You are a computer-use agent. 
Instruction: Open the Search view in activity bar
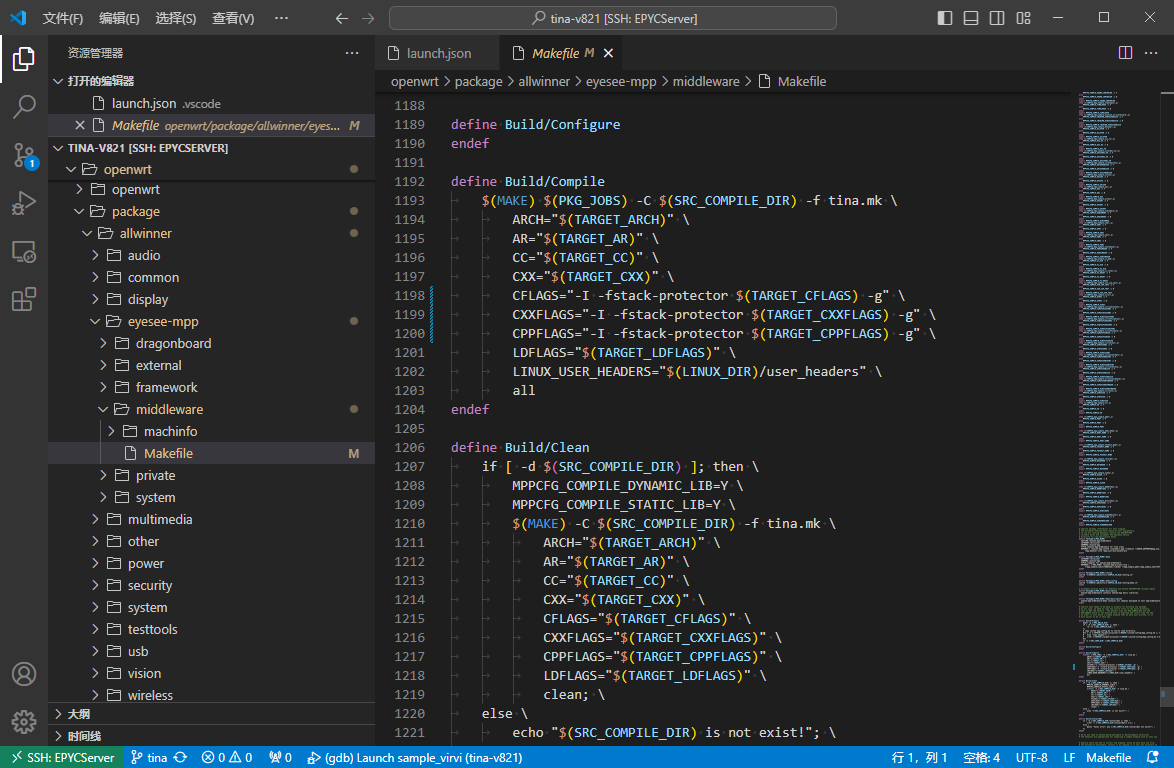tap(24, 107)
